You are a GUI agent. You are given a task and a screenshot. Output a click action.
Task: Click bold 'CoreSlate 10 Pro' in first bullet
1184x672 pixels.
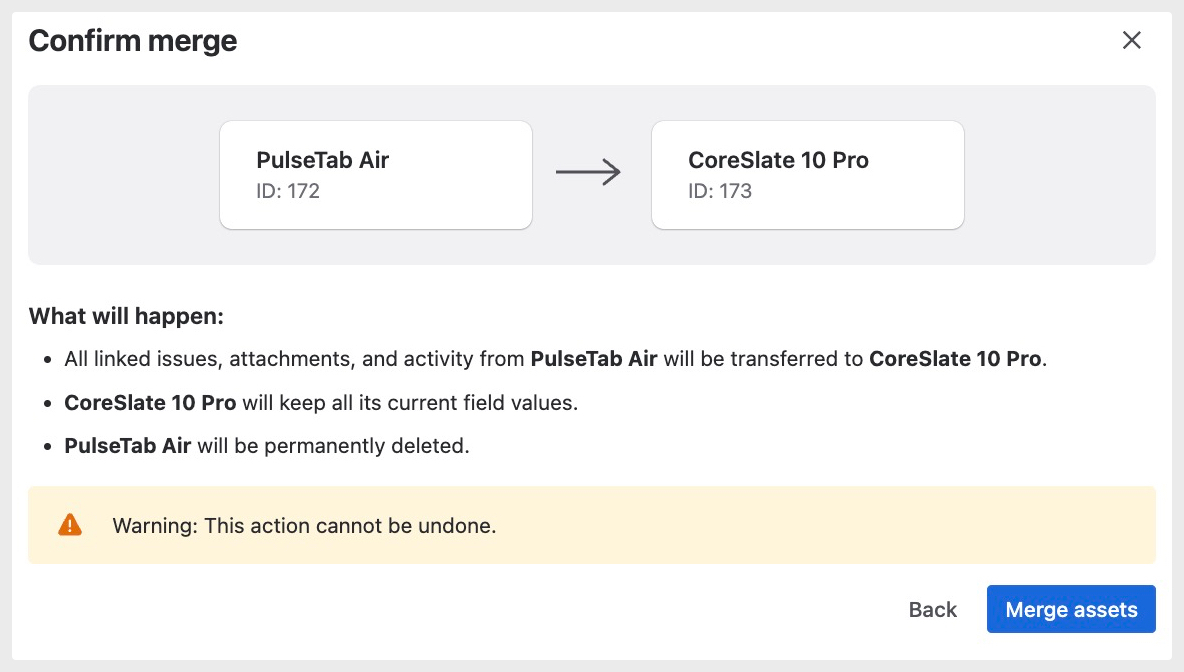coord(955,359)
